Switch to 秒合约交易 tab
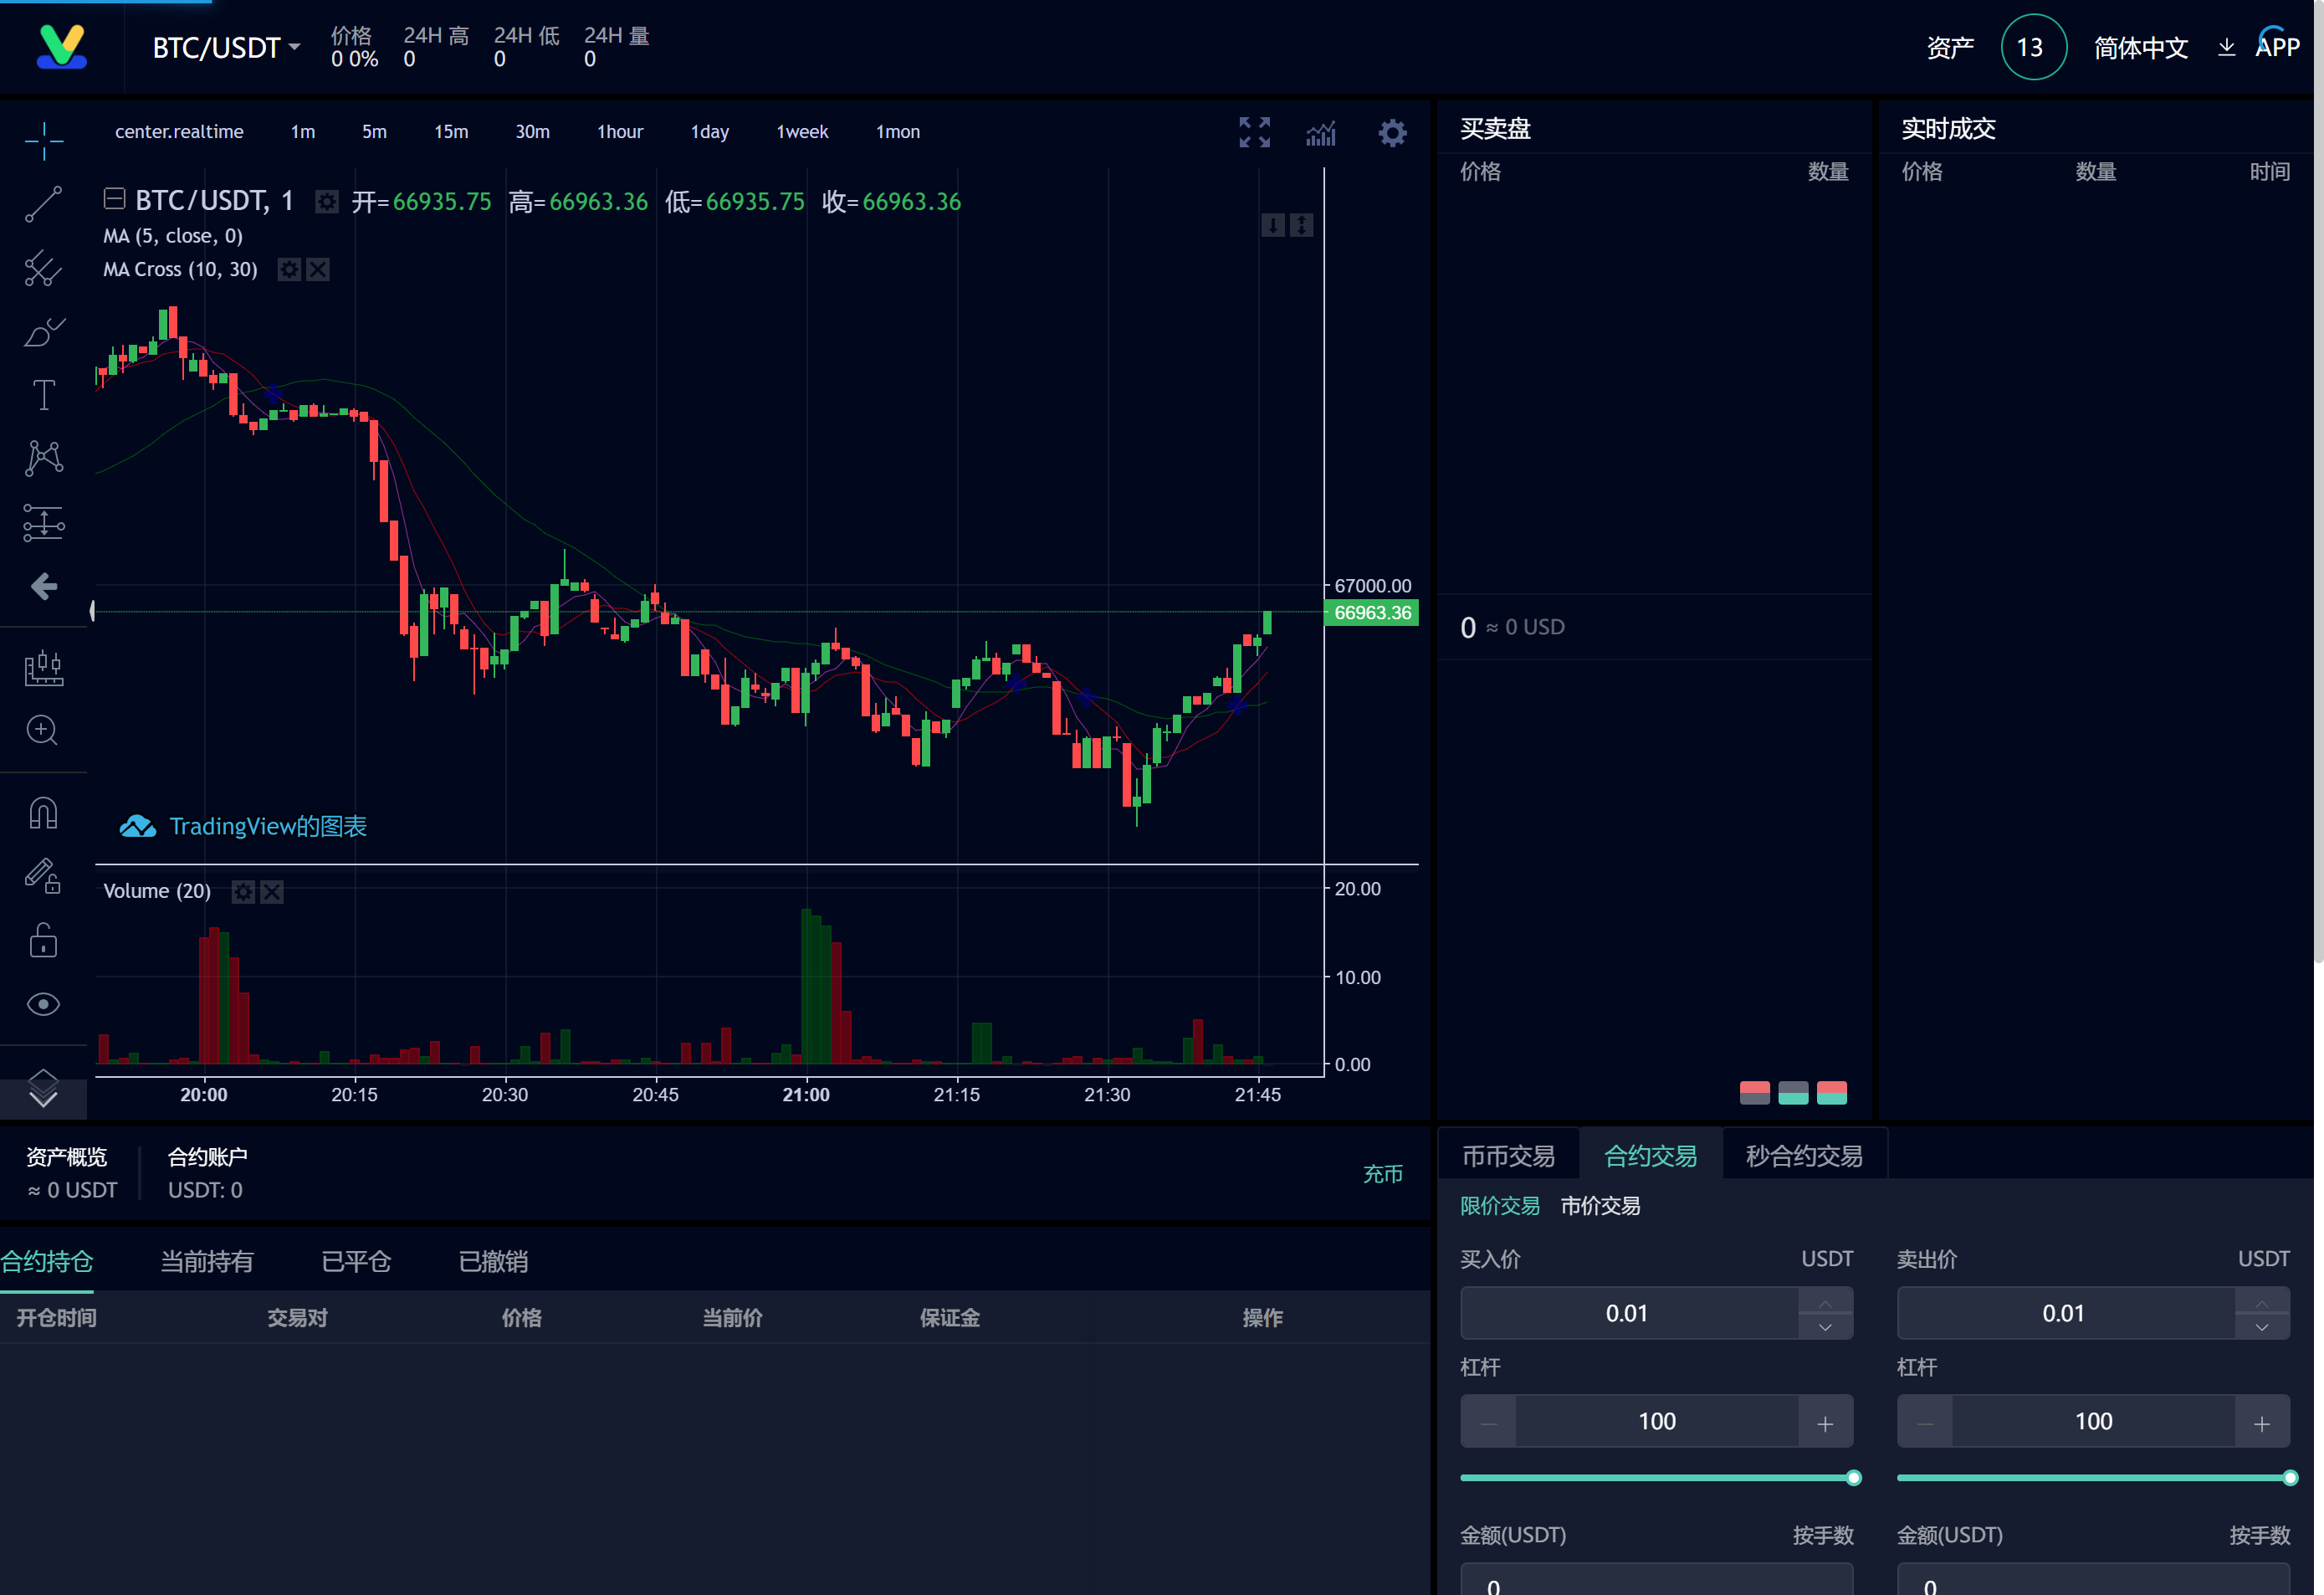 tap(1804, 1155)
